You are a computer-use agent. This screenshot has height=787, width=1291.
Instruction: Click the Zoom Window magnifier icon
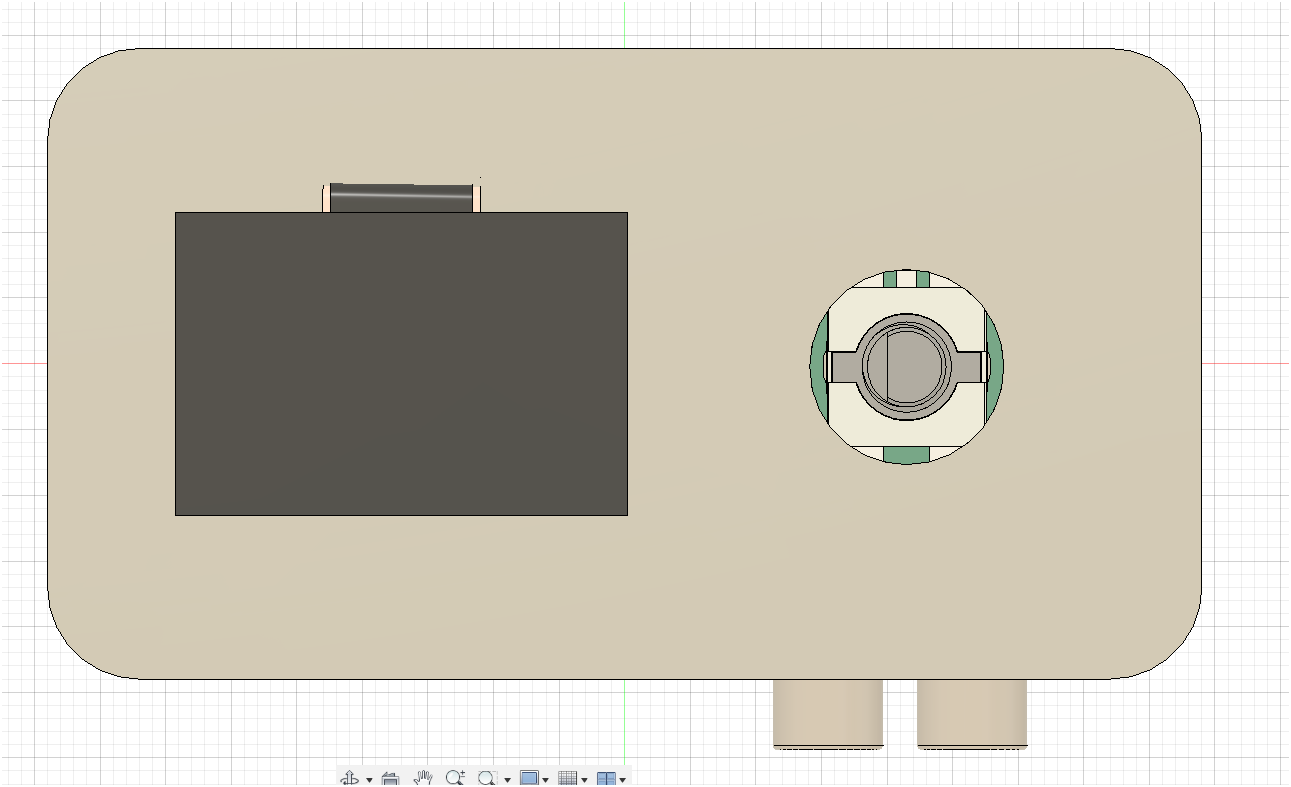coord(487,778)
